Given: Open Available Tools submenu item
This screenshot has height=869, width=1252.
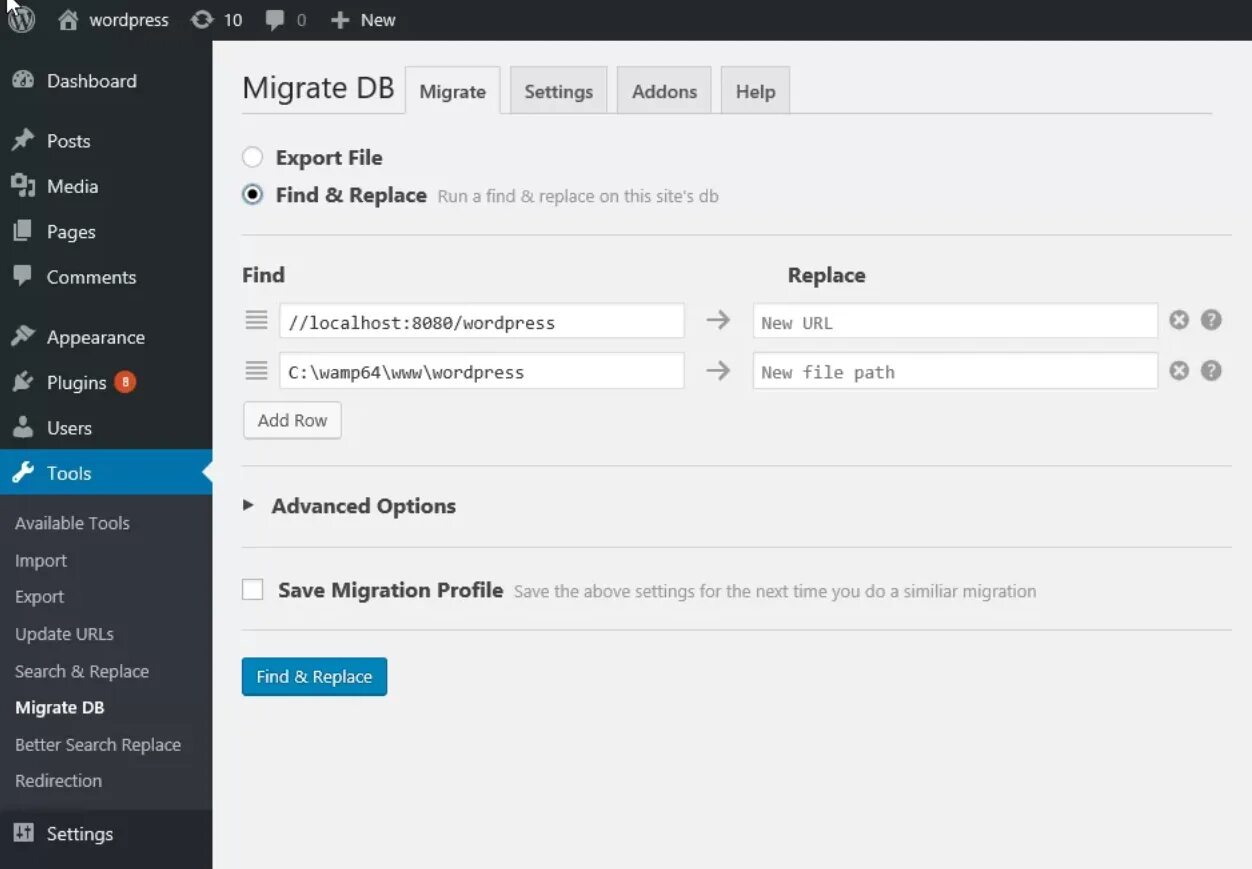Looking at the screenshot, I should [72, 523].
